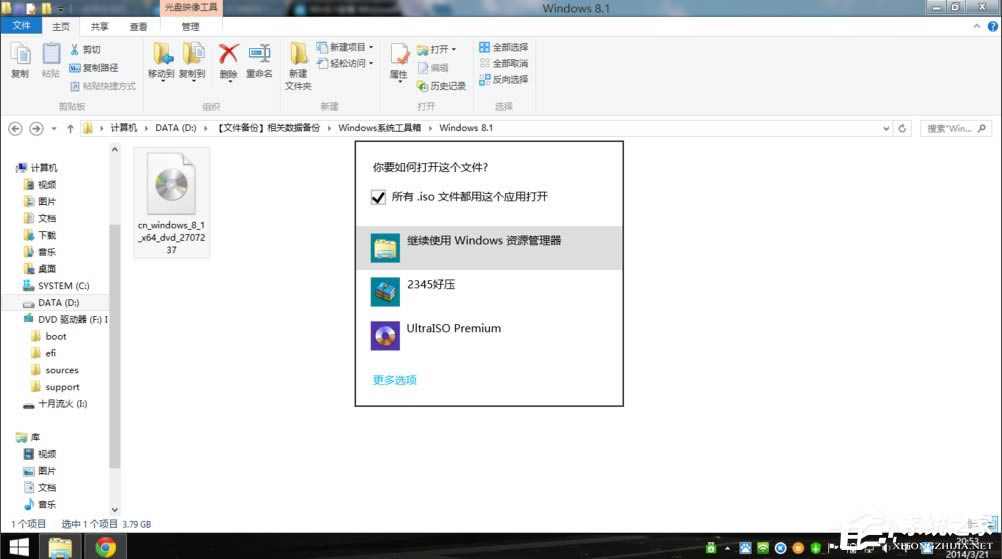This screenshot has width=1002, height=559.
Task: Select 桌面 in the navigation pane
Action: click(40, 269)
